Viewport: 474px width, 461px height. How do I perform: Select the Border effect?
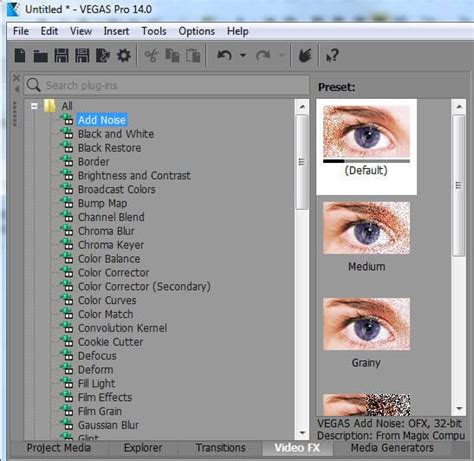tap(93, 162)
